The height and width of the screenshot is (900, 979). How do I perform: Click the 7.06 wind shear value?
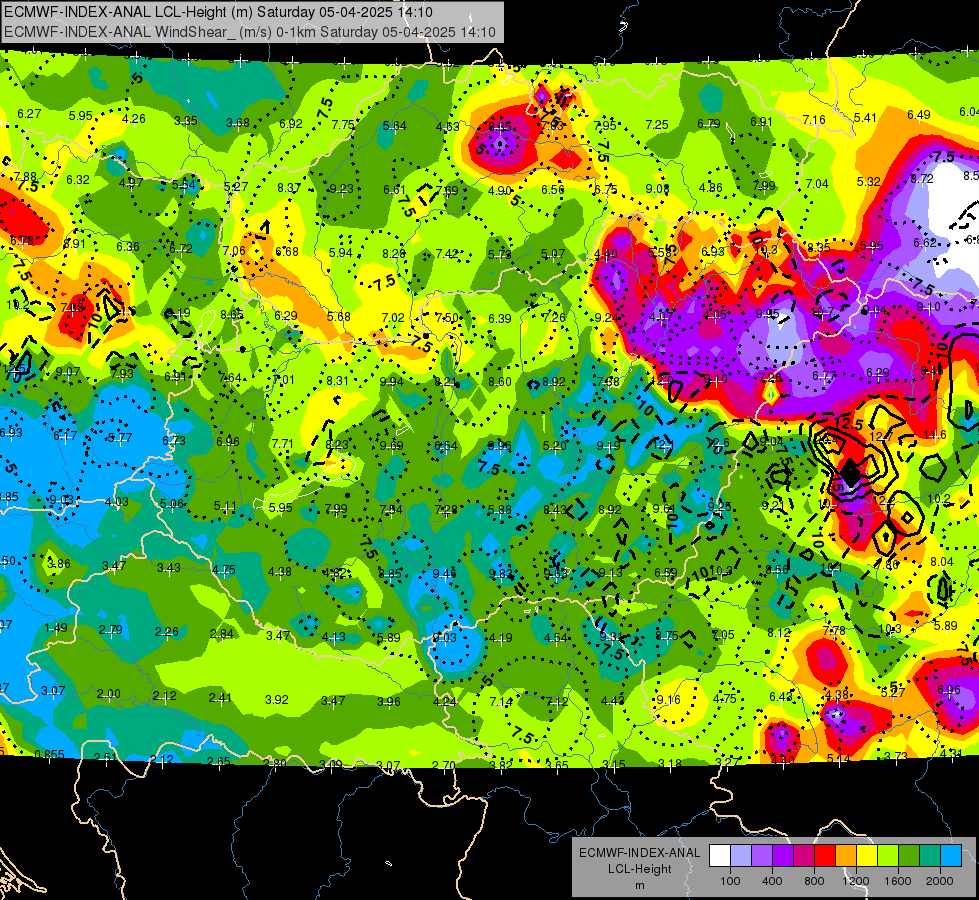pos(234,250)
